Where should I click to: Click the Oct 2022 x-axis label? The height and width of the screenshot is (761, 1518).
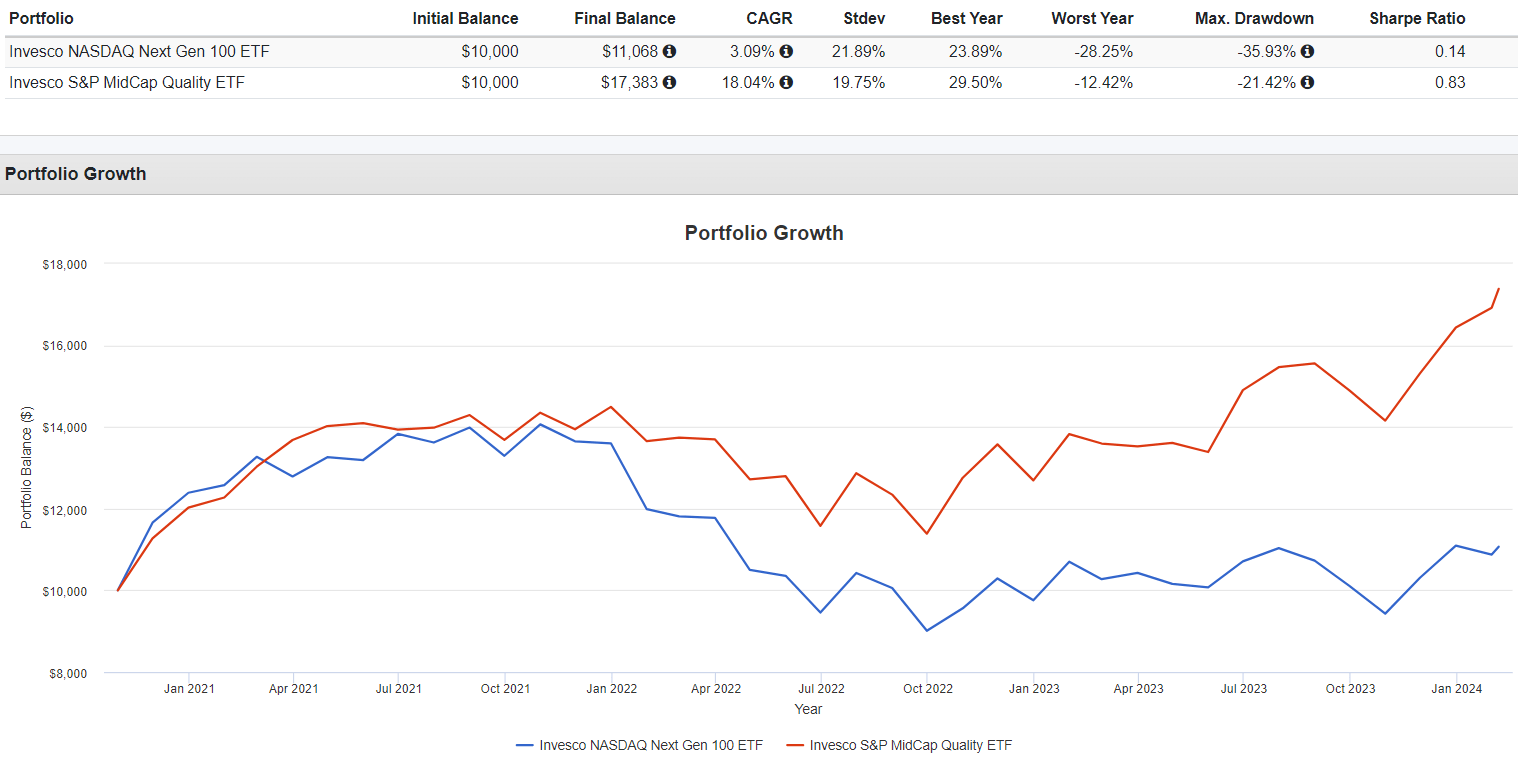[928, 689]
